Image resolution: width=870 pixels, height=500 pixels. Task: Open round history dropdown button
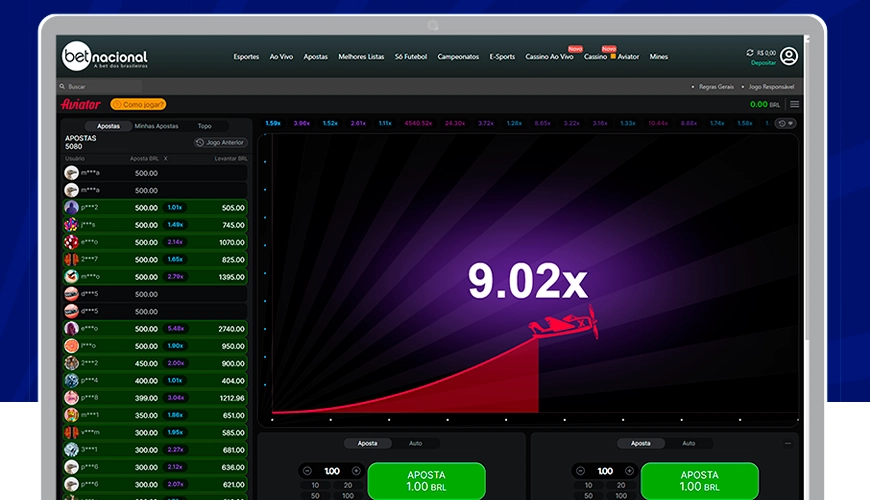pyautogui.click(x=785, y=123)
